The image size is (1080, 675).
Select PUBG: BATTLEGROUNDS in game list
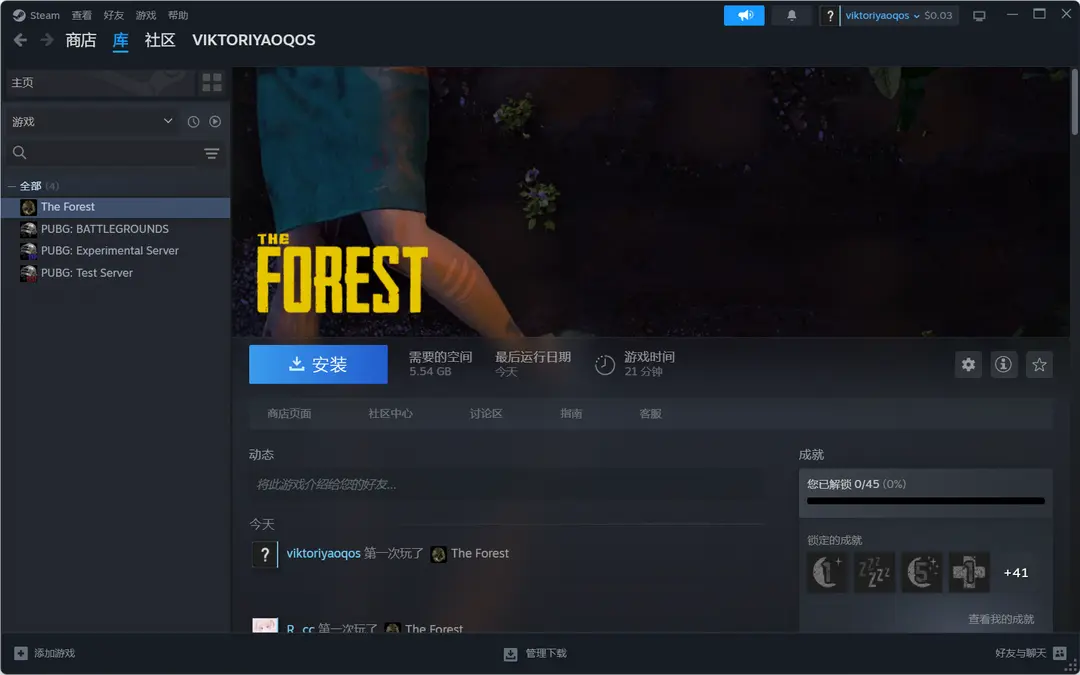(x=116, y=229)
